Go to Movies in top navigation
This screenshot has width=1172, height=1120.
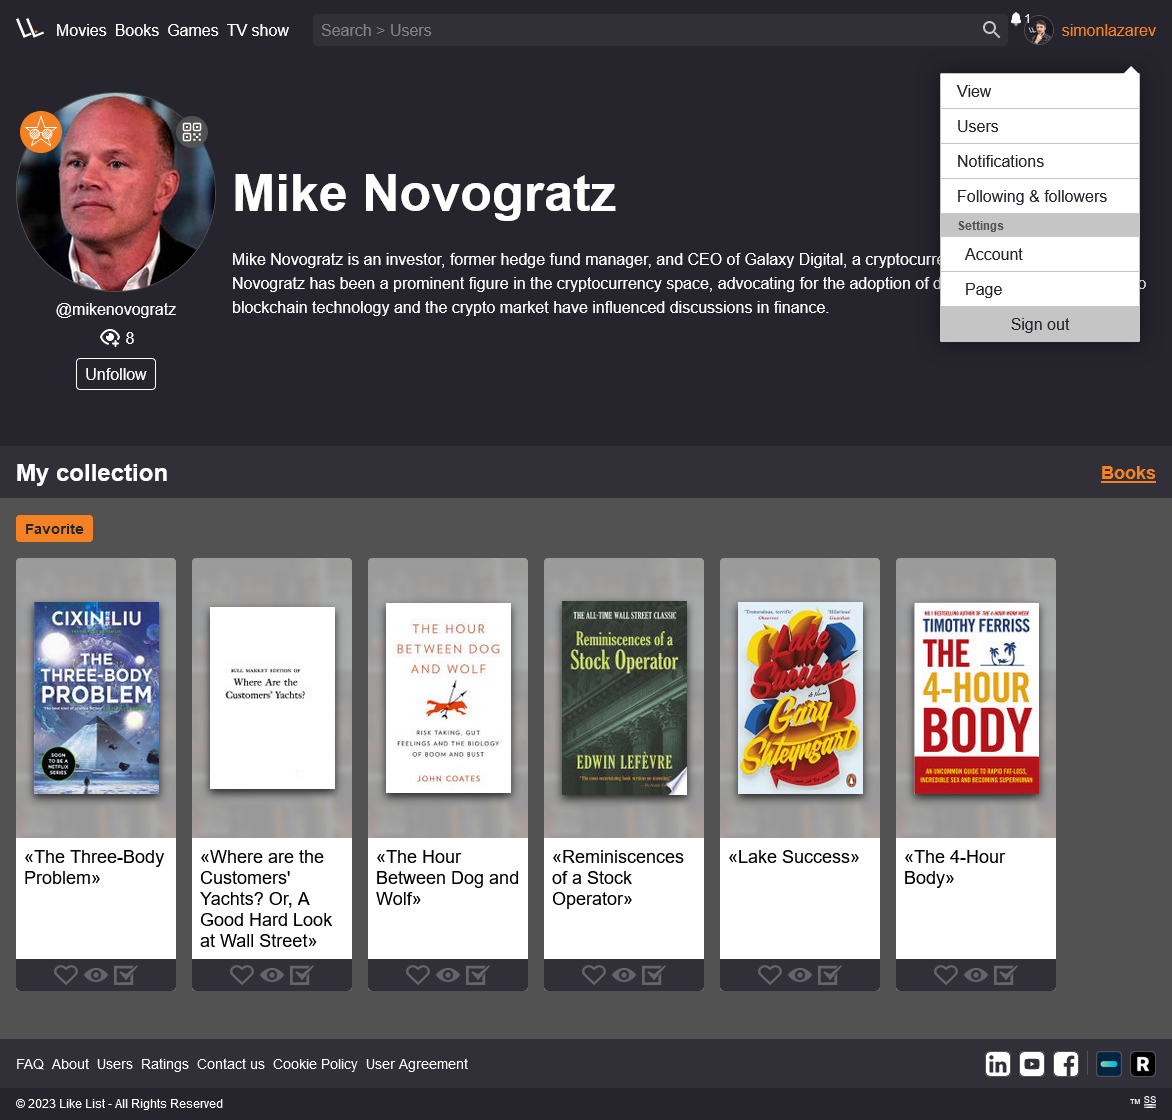point(81,31)
